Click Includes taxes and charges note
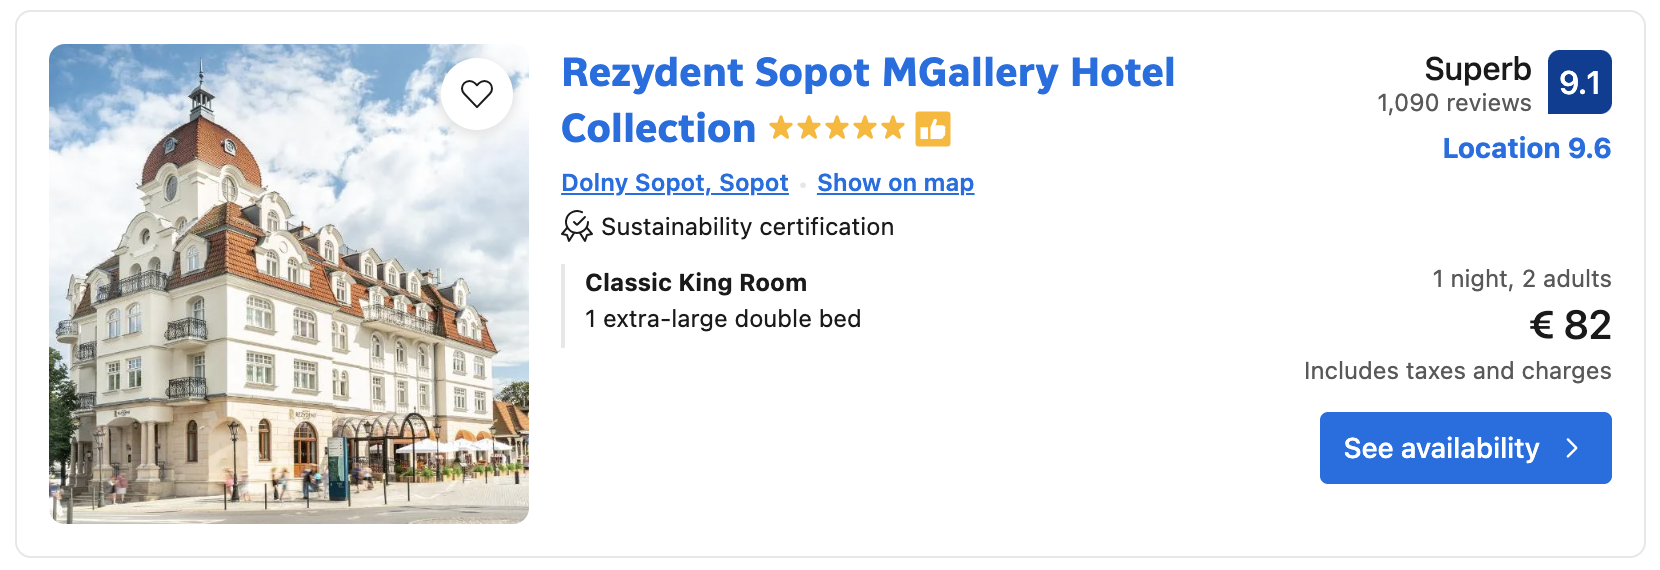Image resolution: width=1660 pixels, height=570 pixels. (x=1457, y=371)
